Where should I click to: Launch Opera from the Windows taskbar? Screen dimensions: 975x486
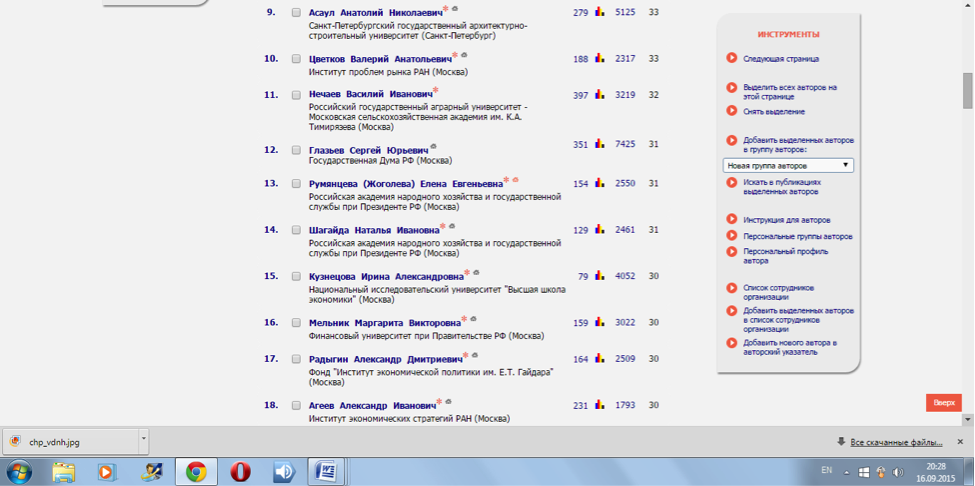[240, 471]
